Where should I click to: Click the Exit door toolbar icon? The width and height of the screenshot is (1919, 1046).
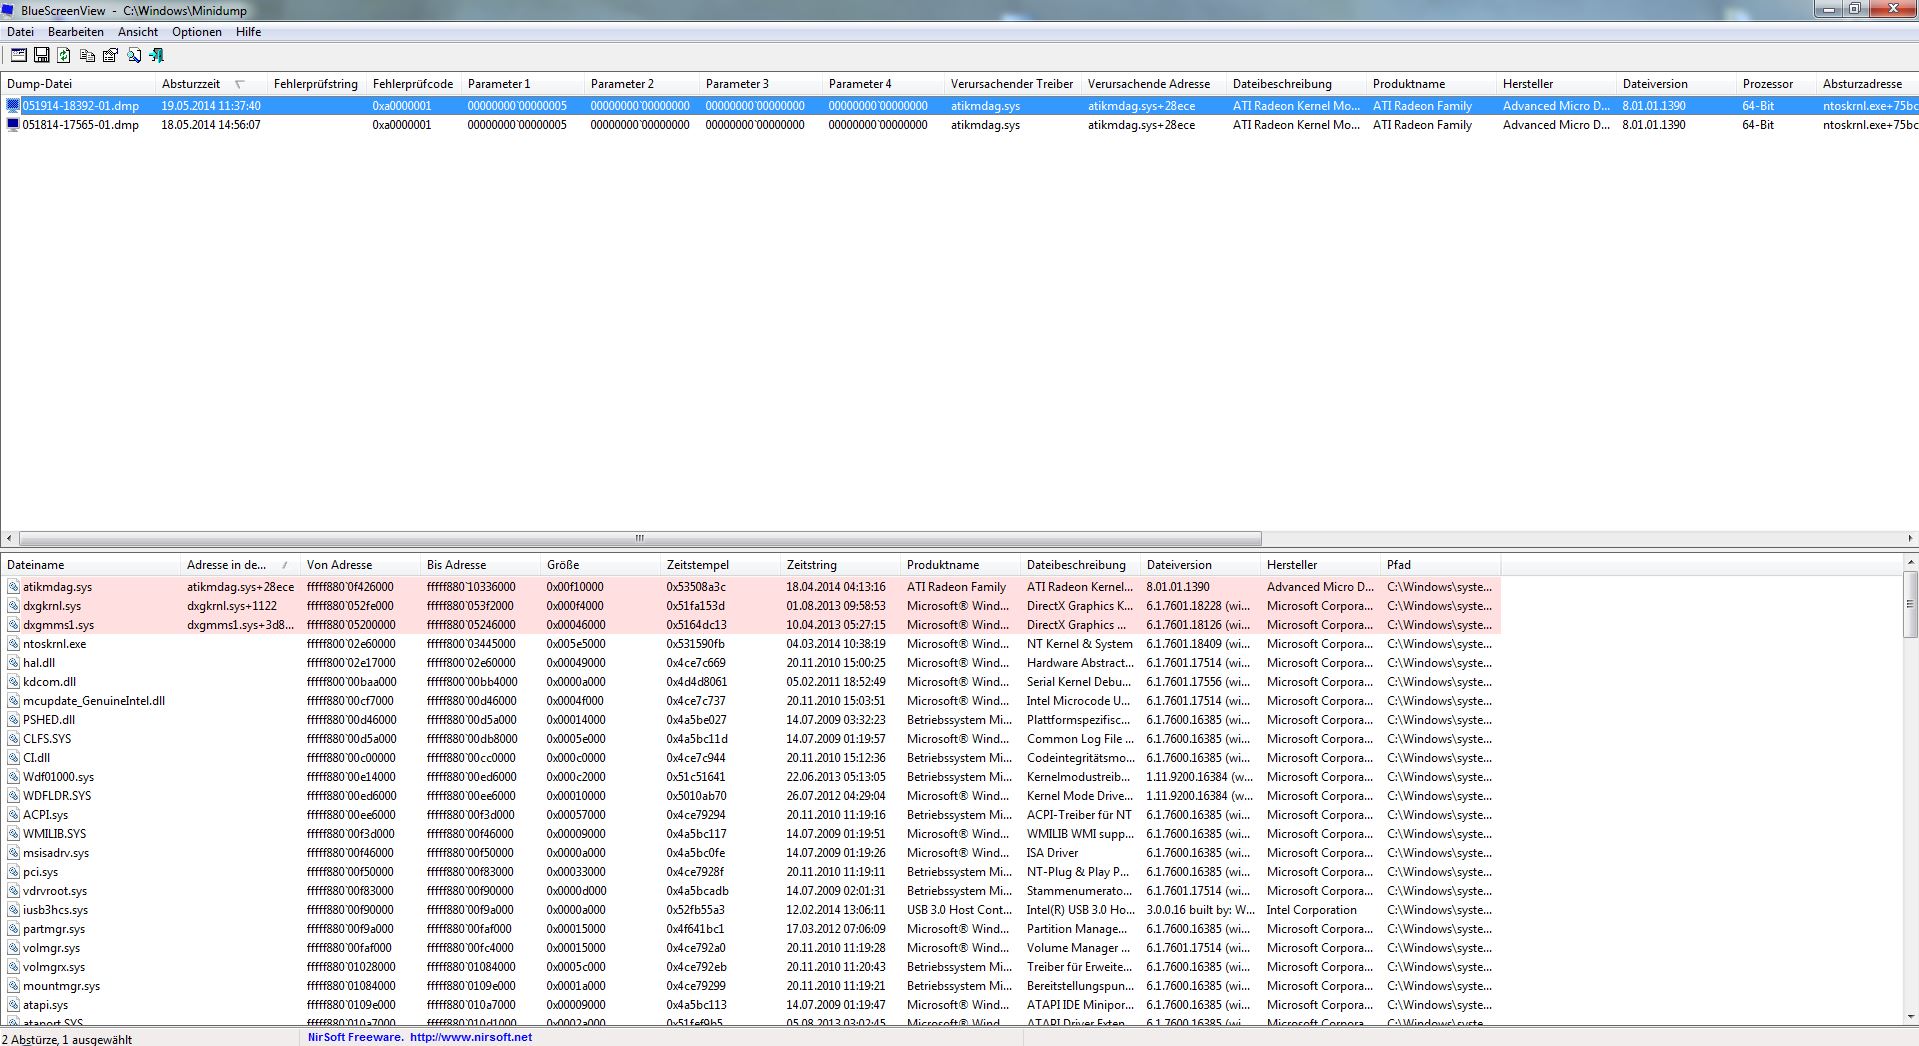157,56
